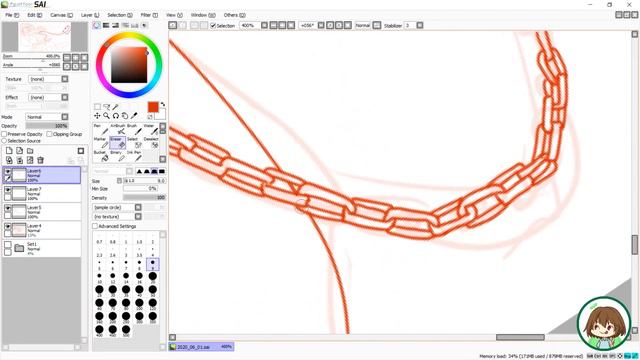The image size is (640, 360).
Task: Select the Eraser tool
Action: click(117, 143)
